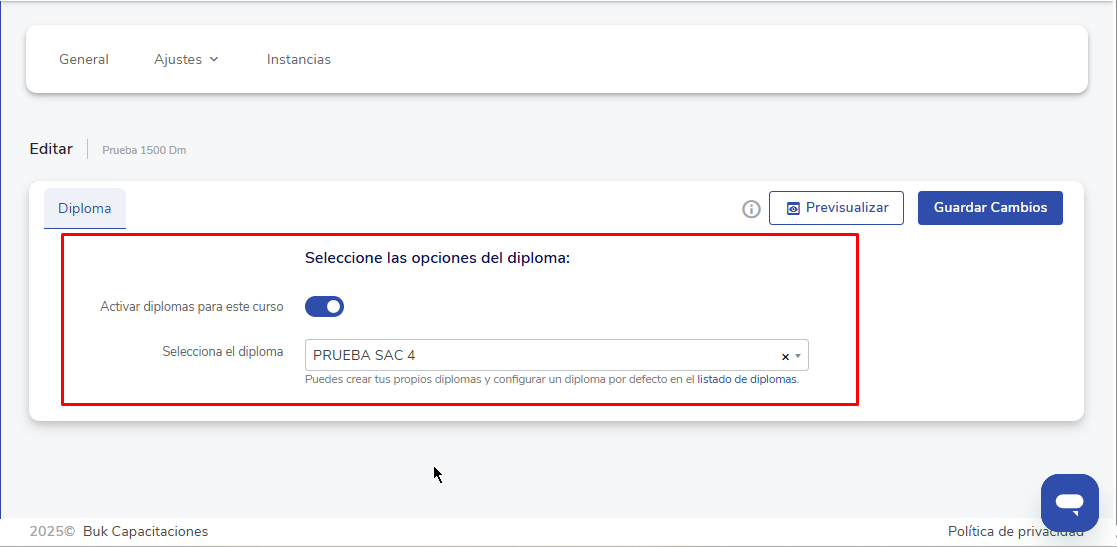Screen dimensions: 1117x547
Task: Open the chat support bubble widget
Action: pyautogui.click(x=1069, y=502)
